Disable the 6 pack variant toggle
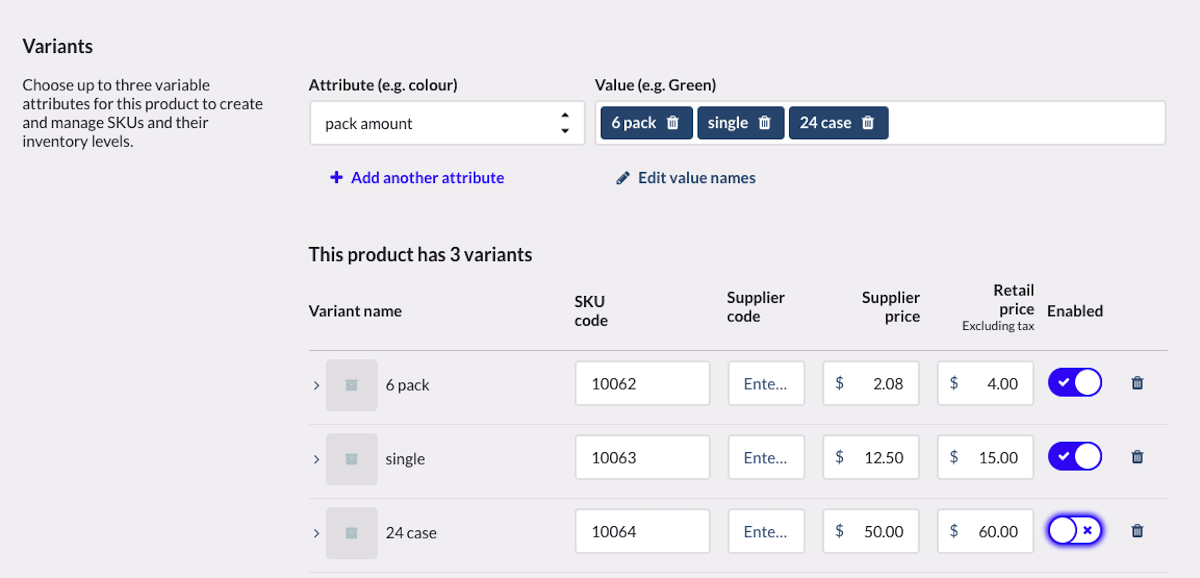This screenshot has height=578, width=1200. click(x=1075, y=383)
